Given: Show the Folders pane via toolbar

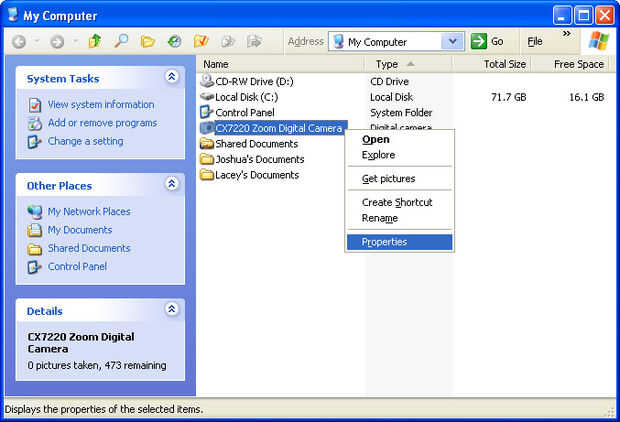Looking at the screenshot, I should pyautogui.click(x=147, y=41).
